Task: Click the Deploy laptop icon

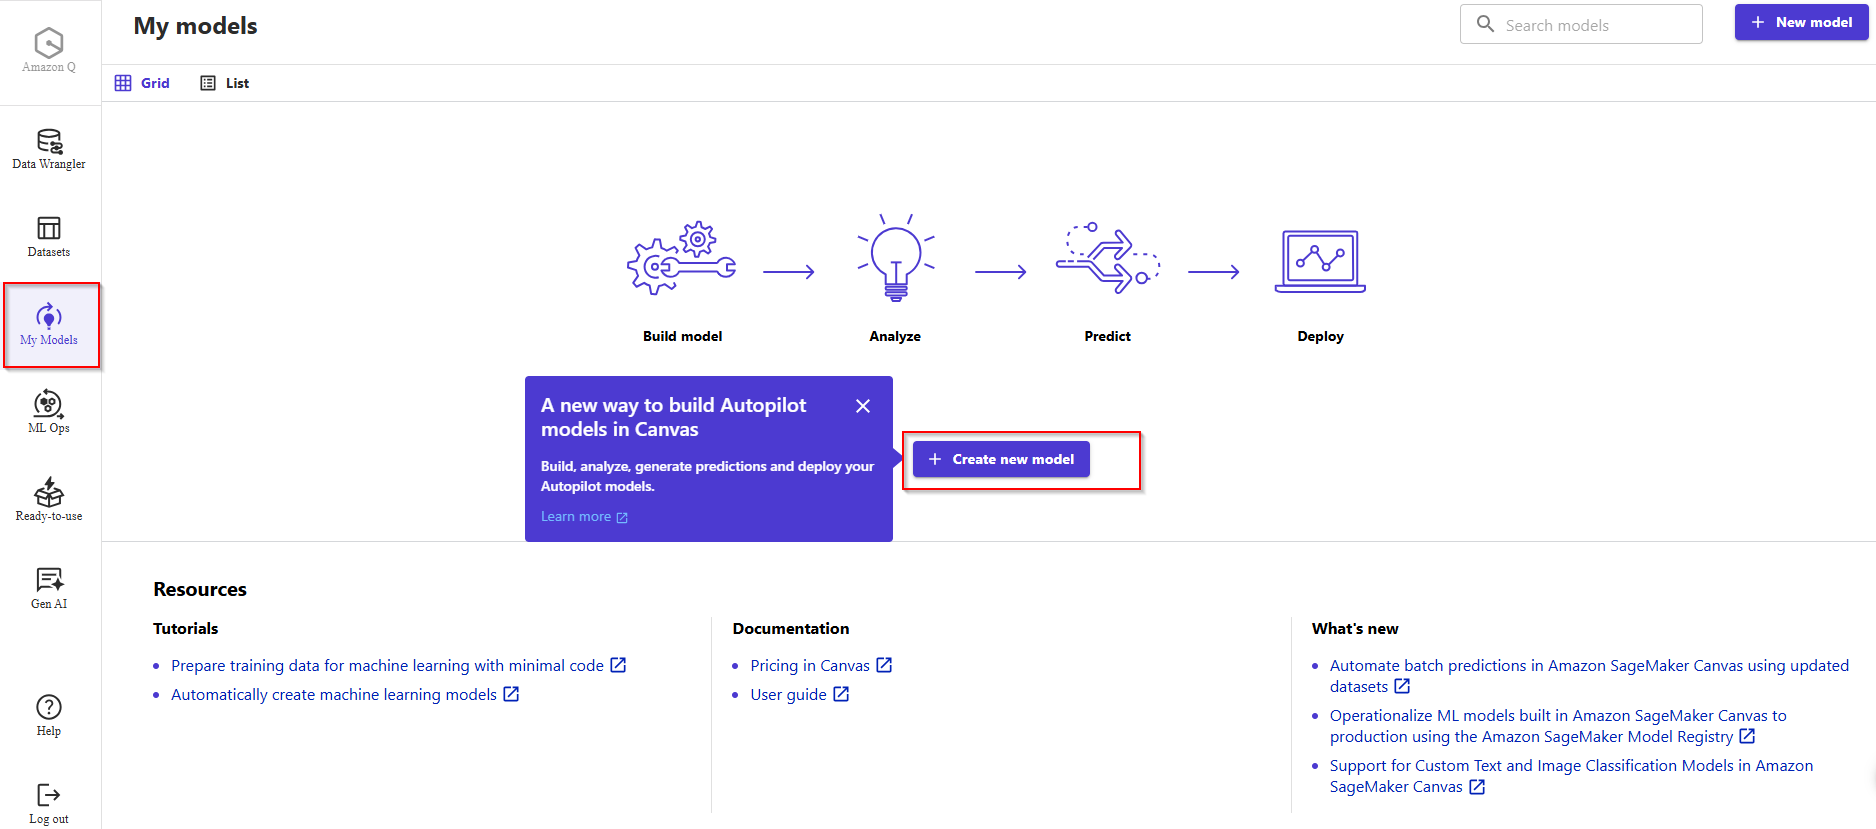Action: tap(1320, 261)
